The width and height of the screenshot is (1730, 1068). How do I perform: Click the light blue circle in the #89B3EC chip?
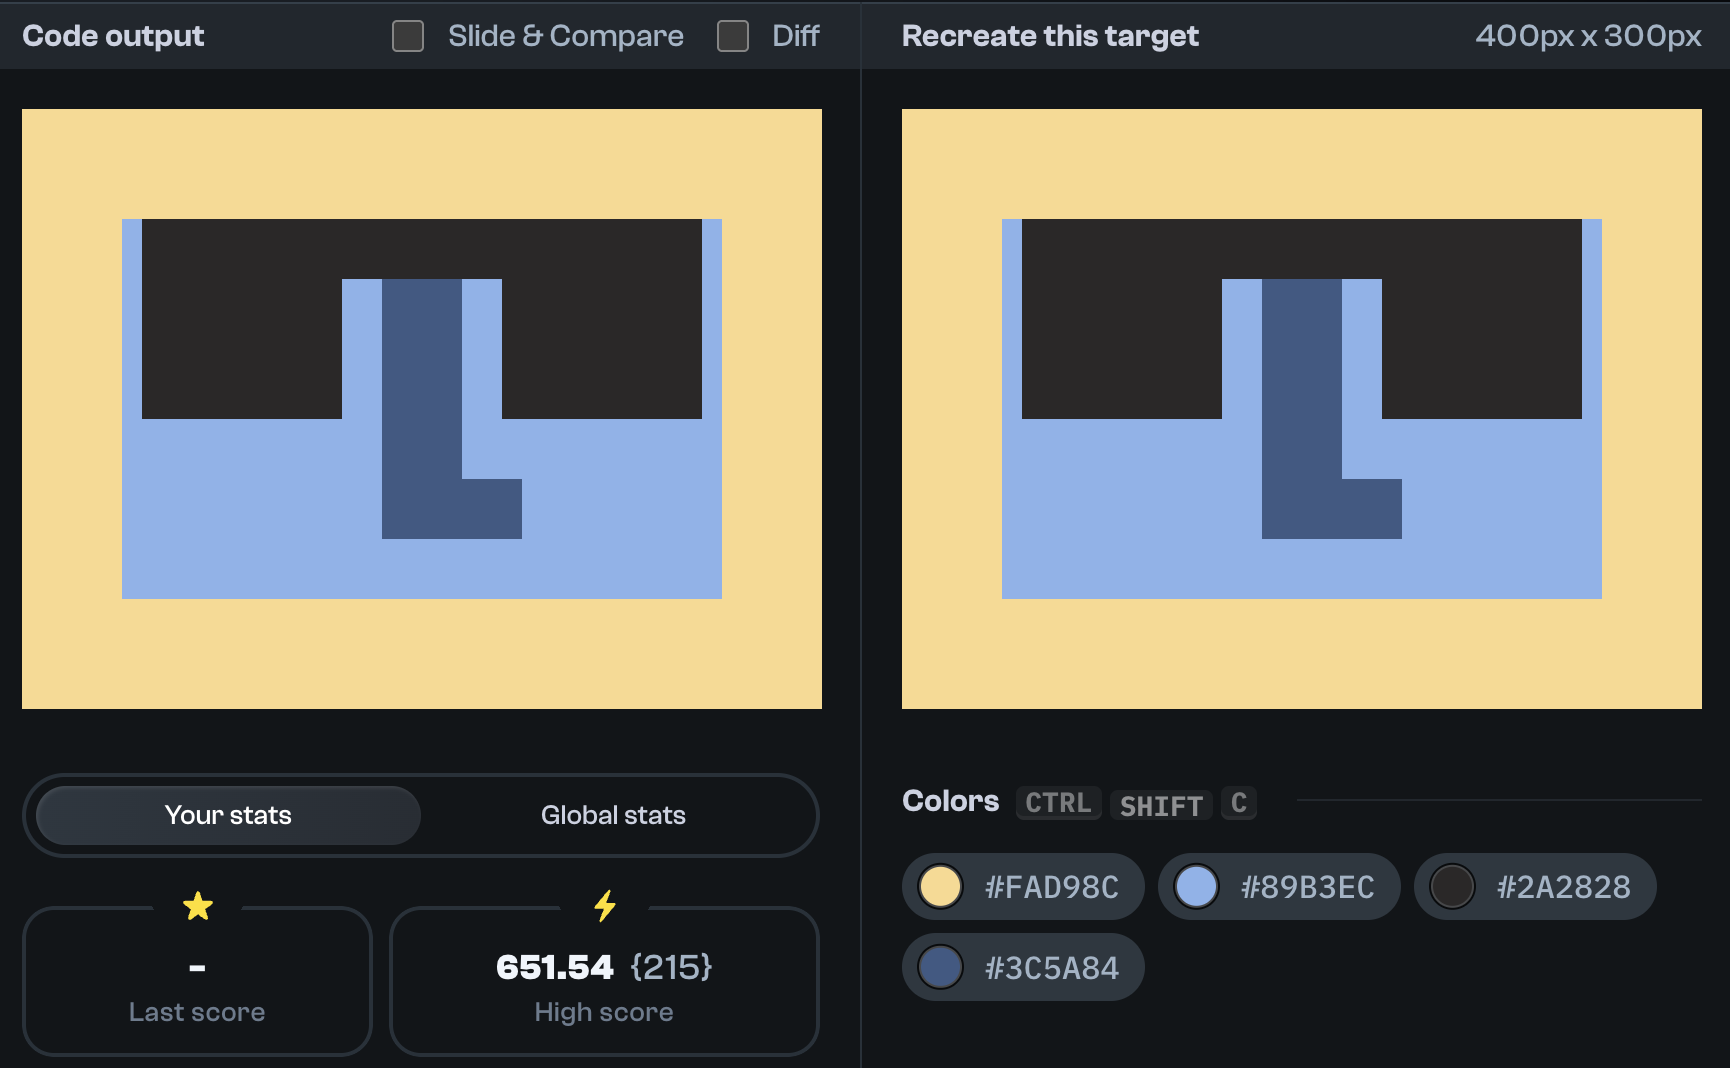(x=1196, y=886)
